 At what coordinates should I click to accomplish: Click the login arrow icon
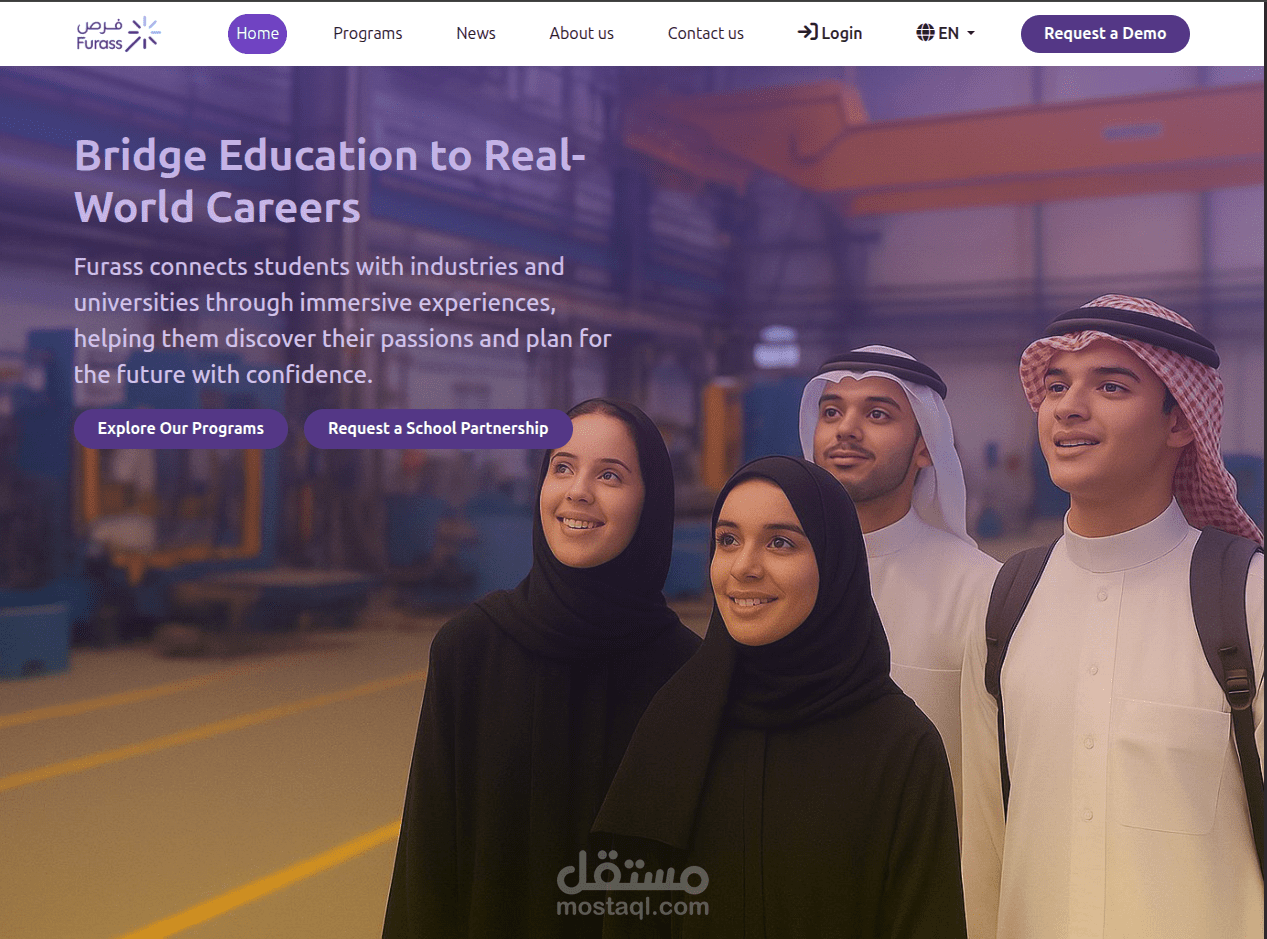807,33
